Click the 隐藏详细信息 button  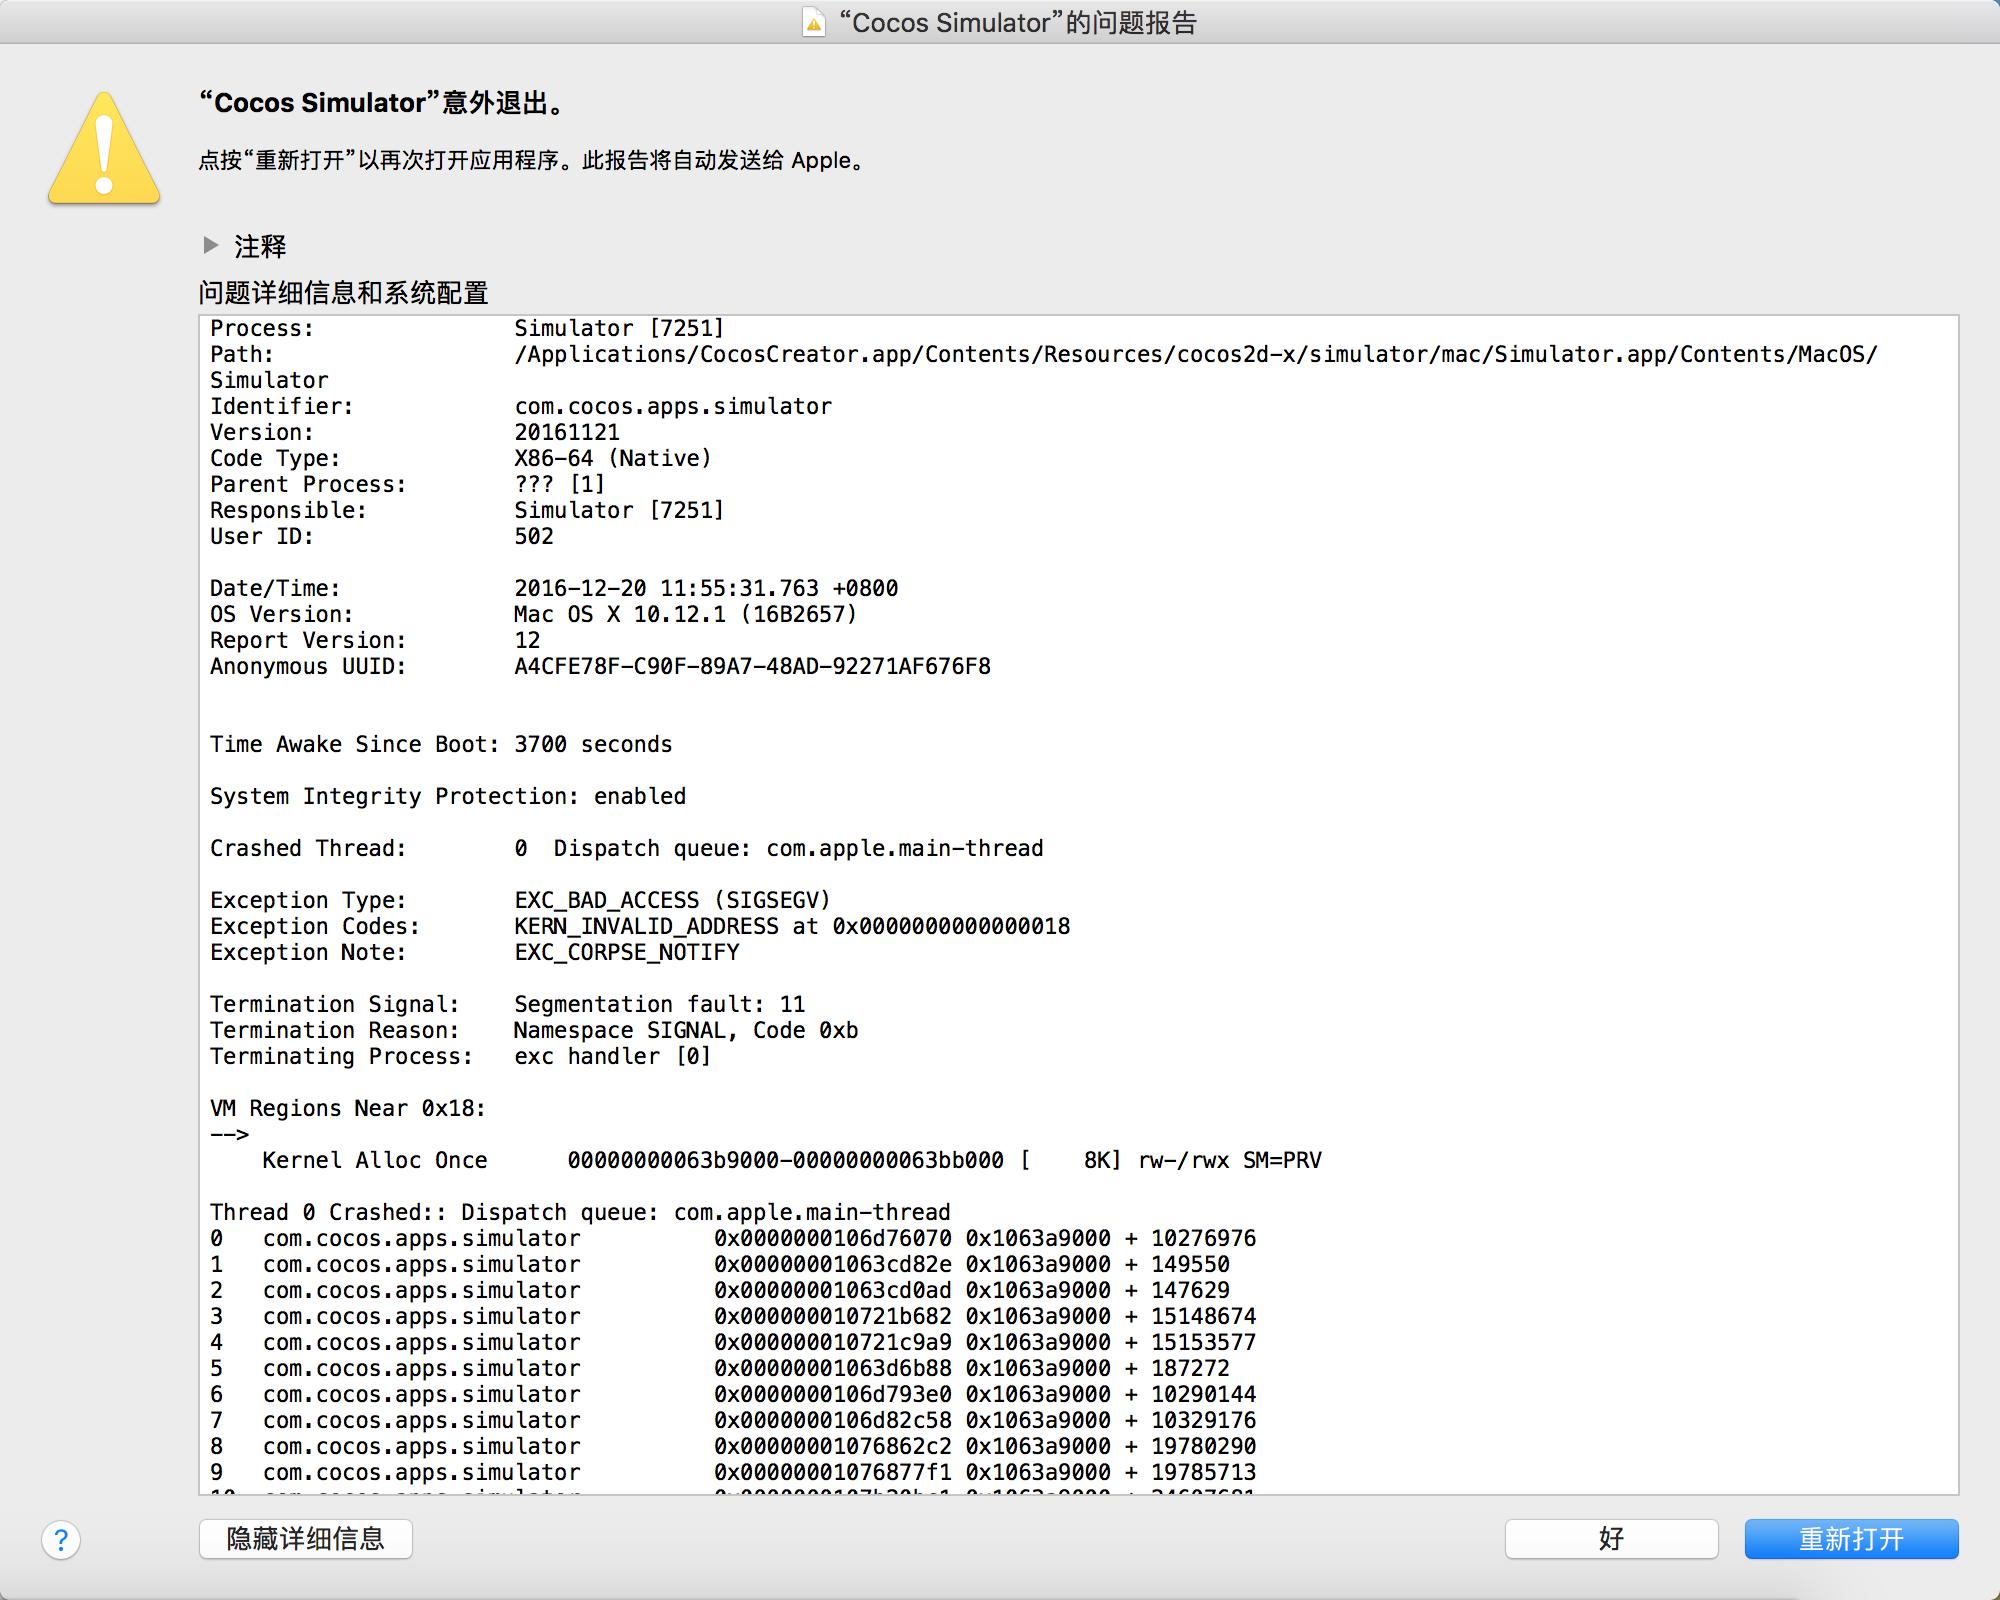click(x=305, y=1539)
